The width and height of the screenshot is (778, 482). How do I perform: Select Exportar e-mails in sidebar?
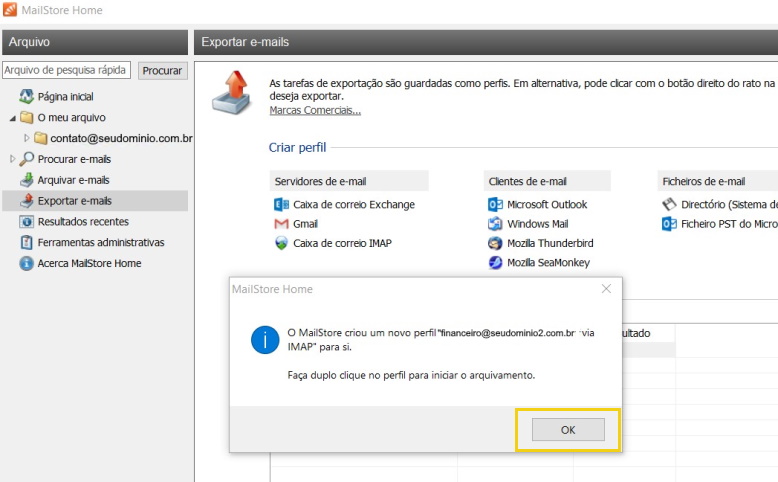coord(95,201)
